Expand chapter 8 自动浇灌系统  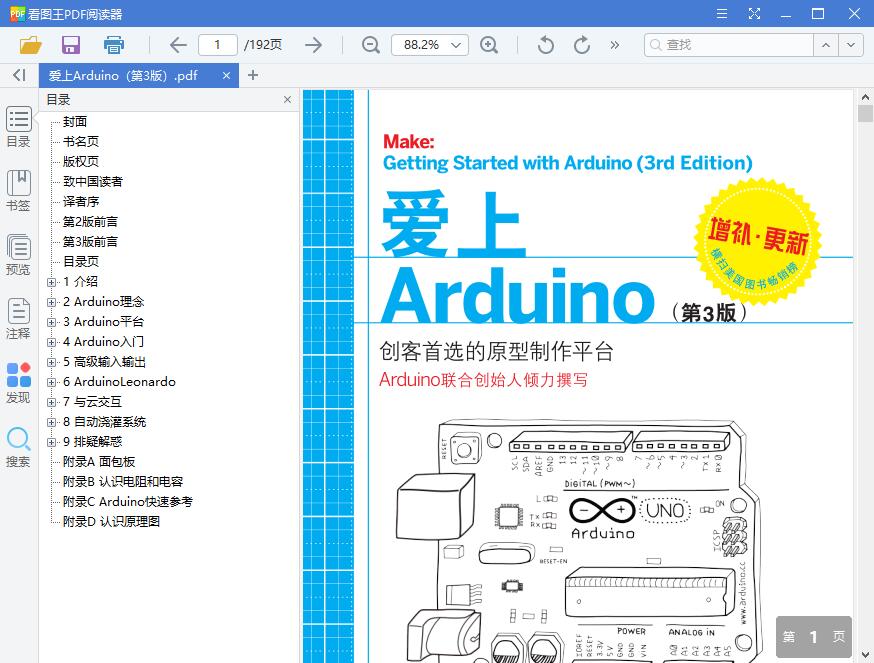(x=51, y=422)
